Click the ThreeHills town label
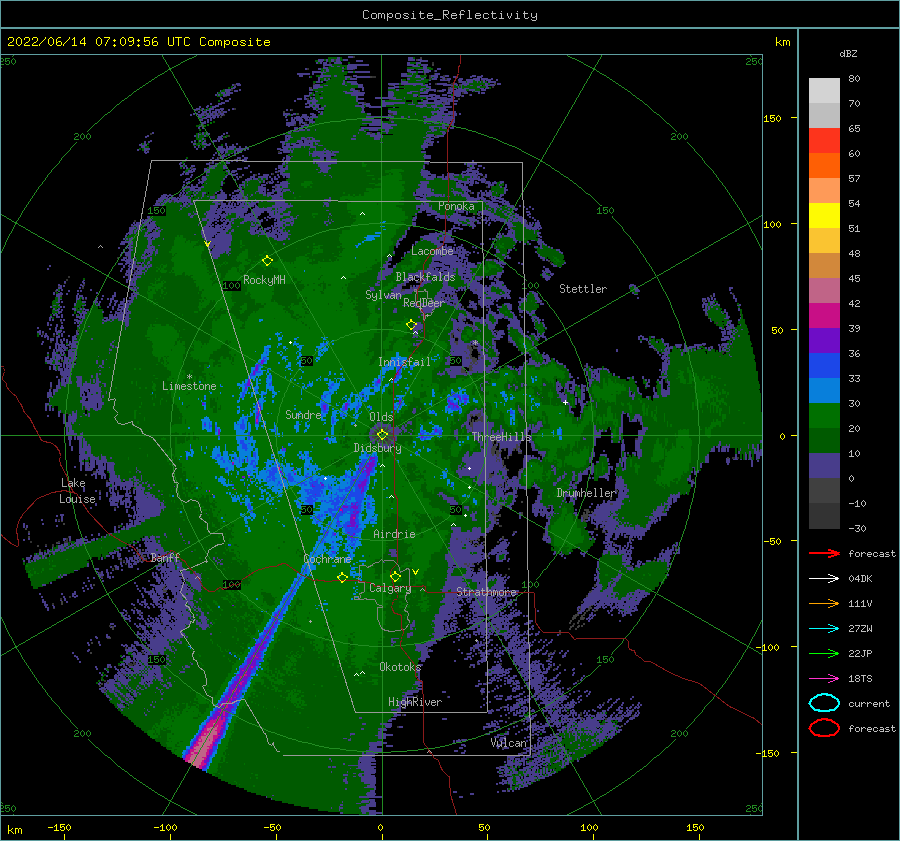Screen dimensions: 900x841 point(502,437)
